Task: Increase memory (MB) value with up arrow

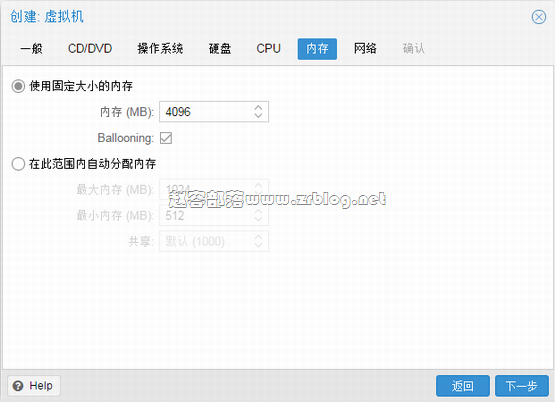Action: coord(258,108)
